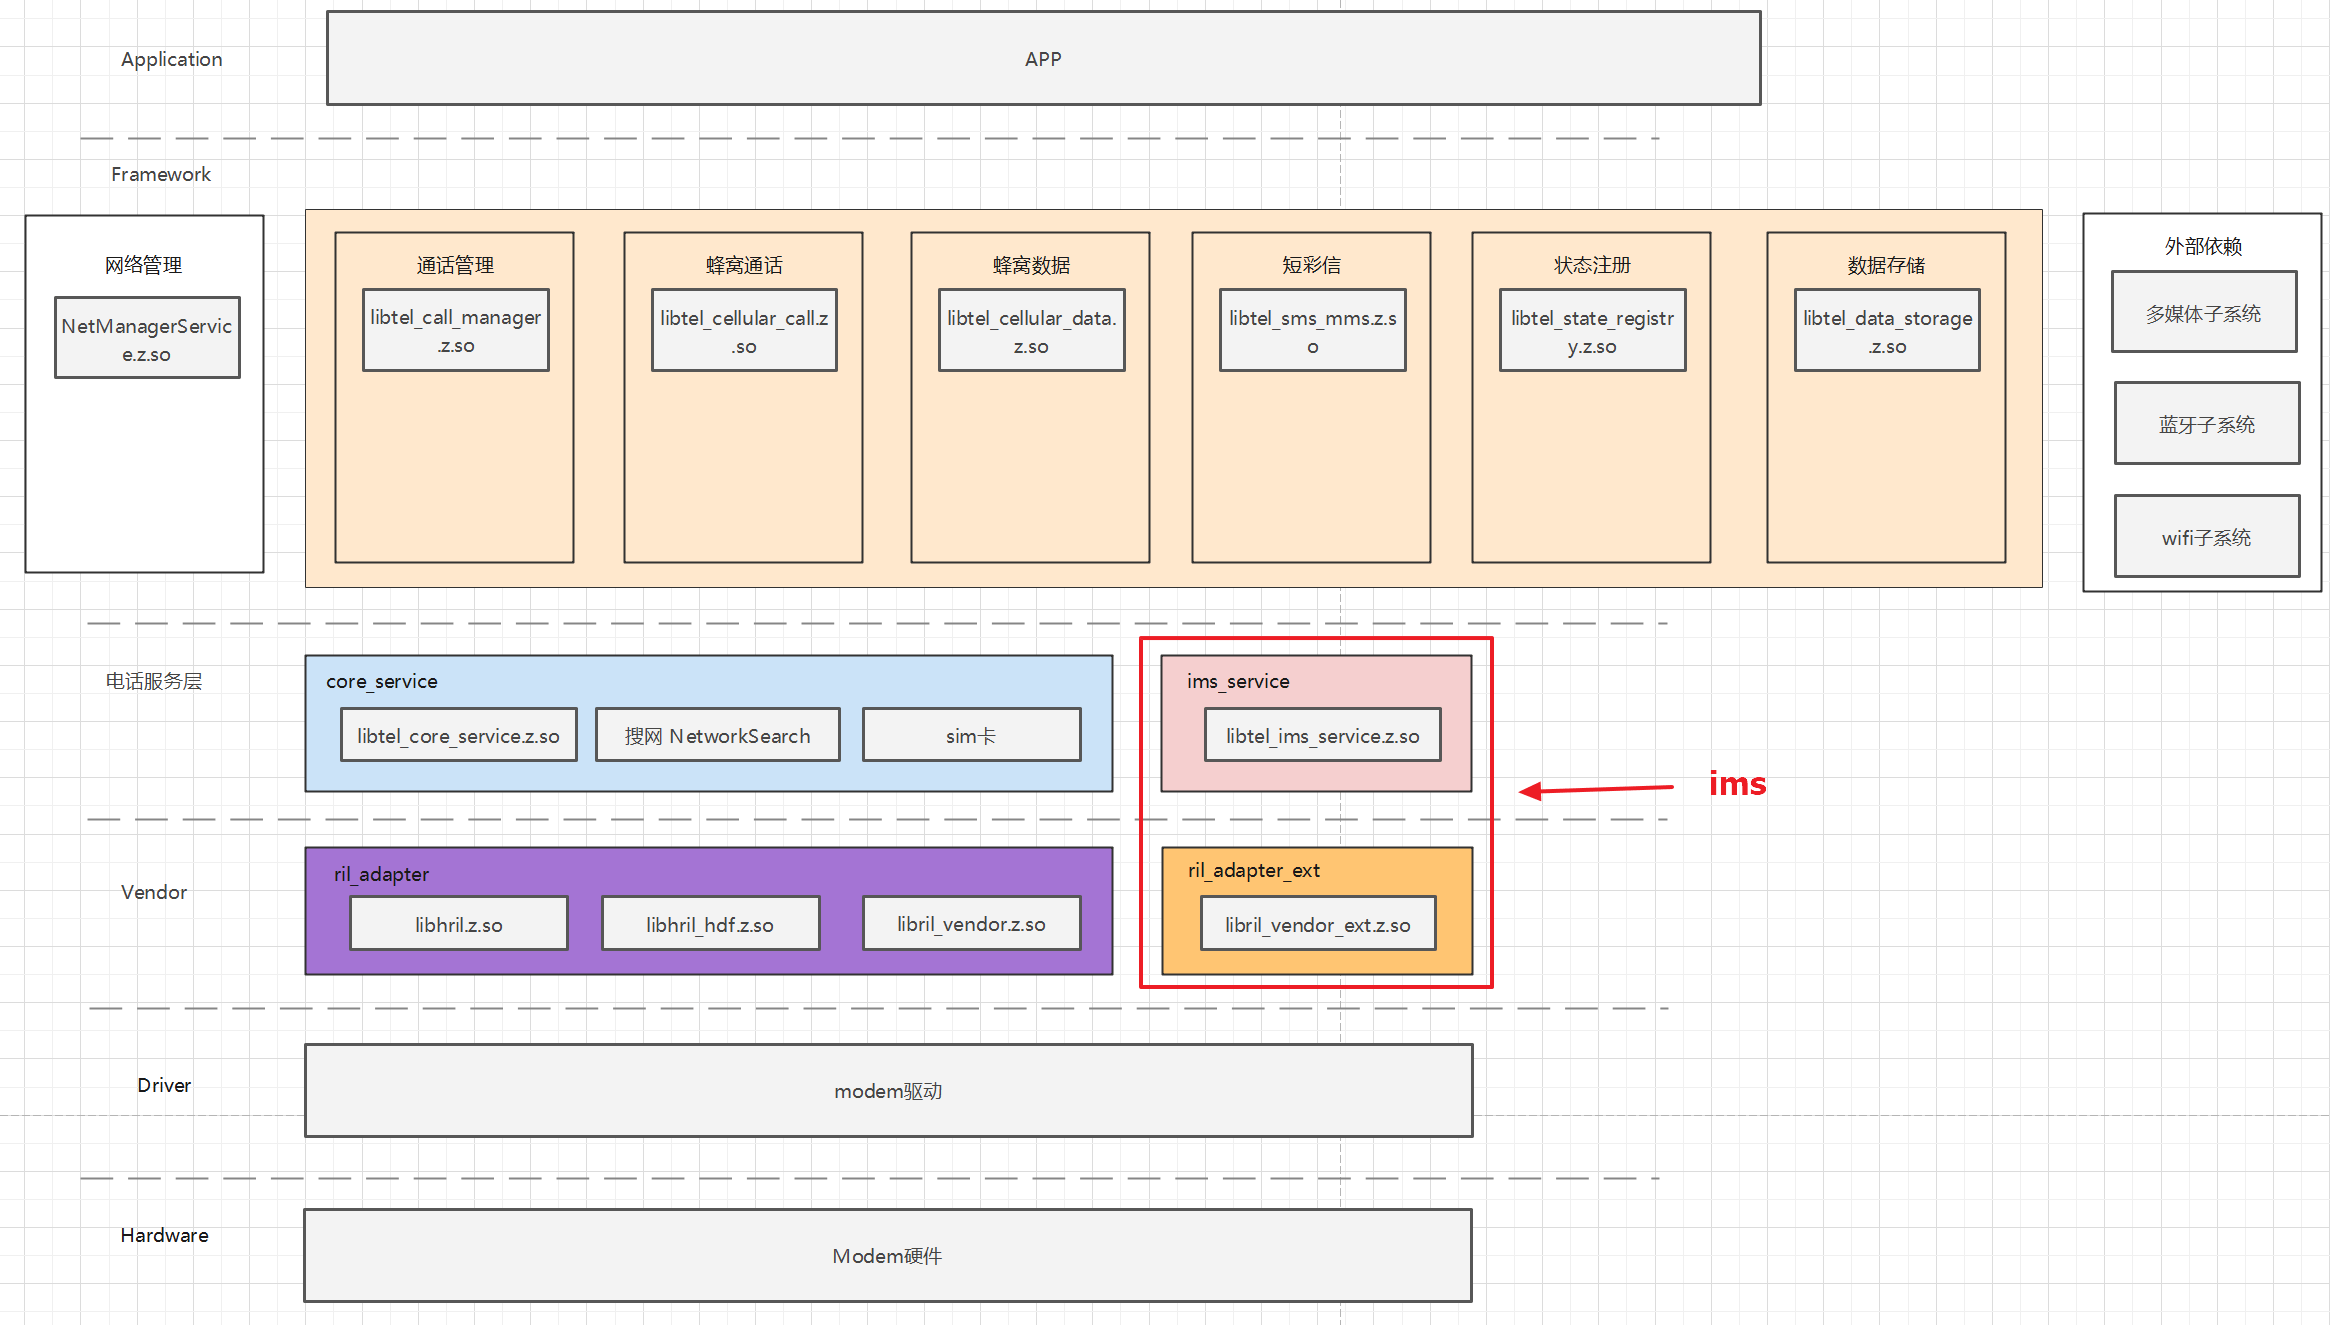Select the 搜网 NetworkSearch box
This screenshot has height=1325, width=2330.
click(717, 736)
